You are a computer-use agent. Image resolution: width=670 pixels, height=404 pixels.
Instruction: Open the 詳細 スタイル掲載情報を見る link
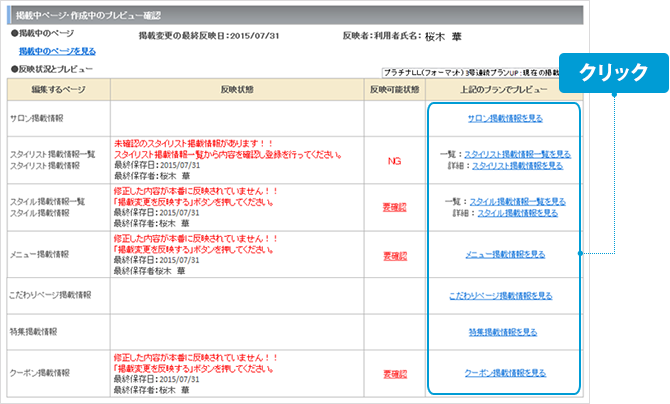point(517,213)
